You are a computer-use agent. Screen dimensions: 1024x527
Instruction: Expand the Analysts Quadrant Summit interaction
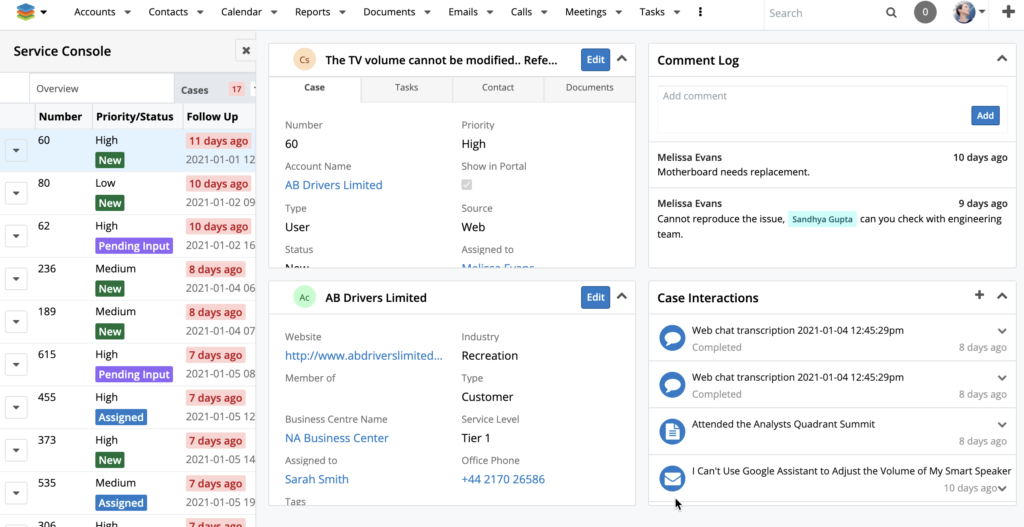[x=1002, y=425]
